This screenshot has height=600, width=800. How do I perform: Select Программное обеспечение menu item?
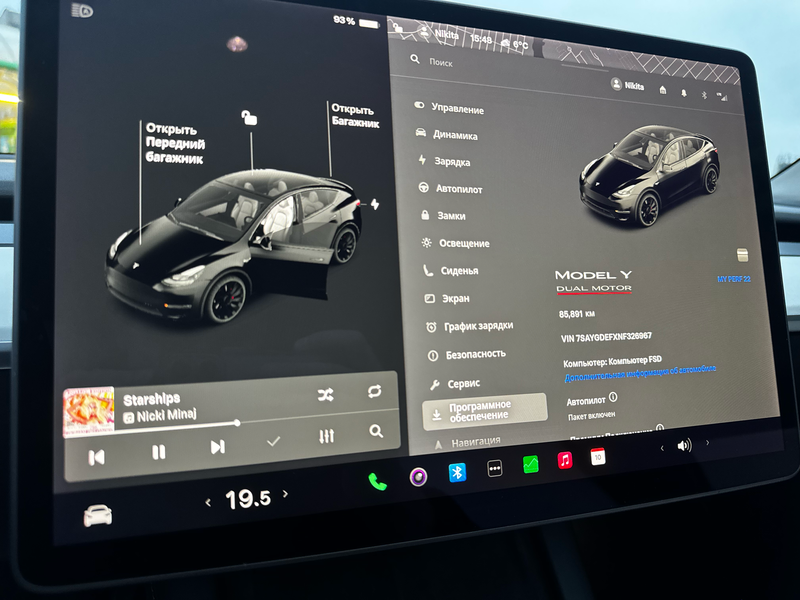(484, 411)
